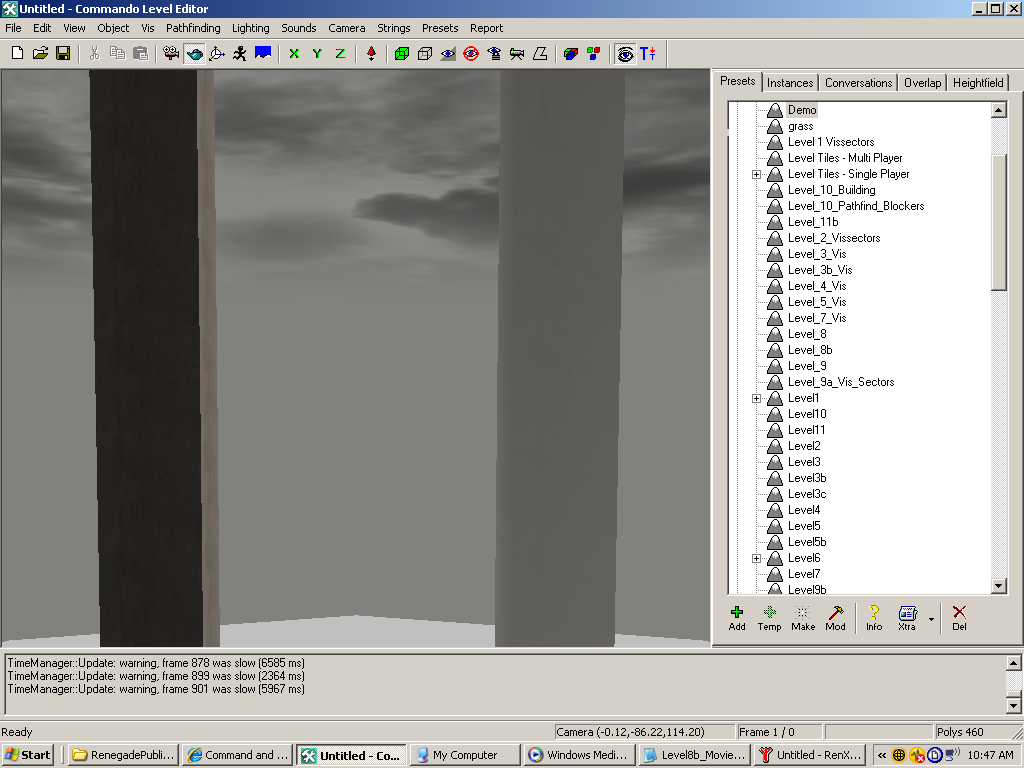The width and height of the screenshot is (1024, 768).
Task: Click the Open folder toolbar icon
Action: [x=40, y=53]
